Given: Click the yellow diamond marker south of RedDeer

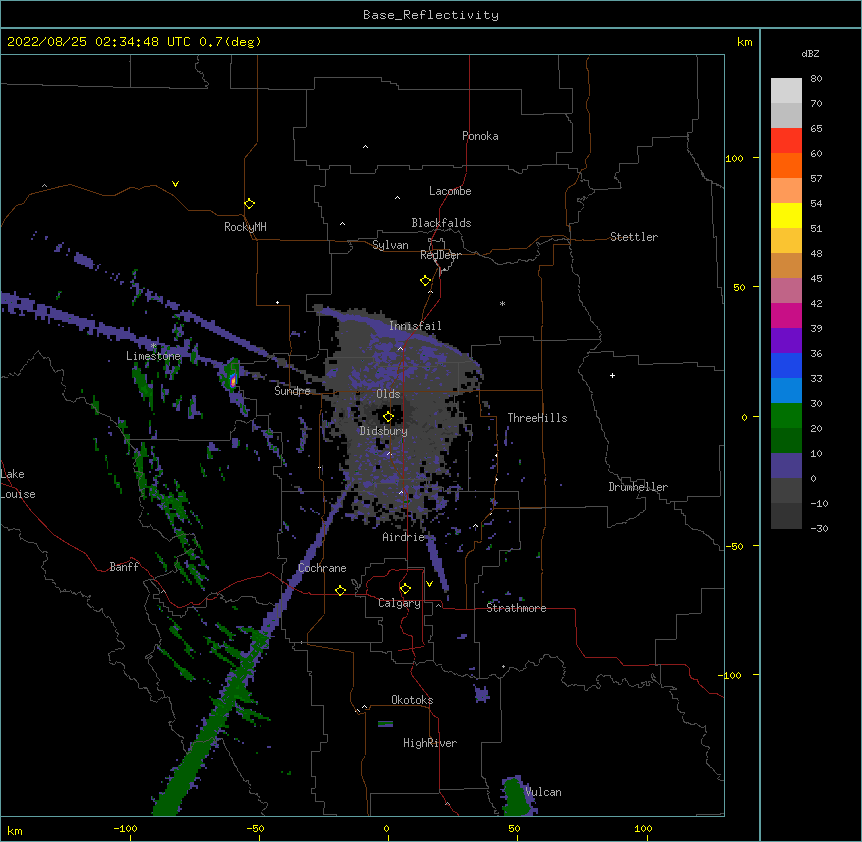Looking at the screenshot, I should click(426, 281).
